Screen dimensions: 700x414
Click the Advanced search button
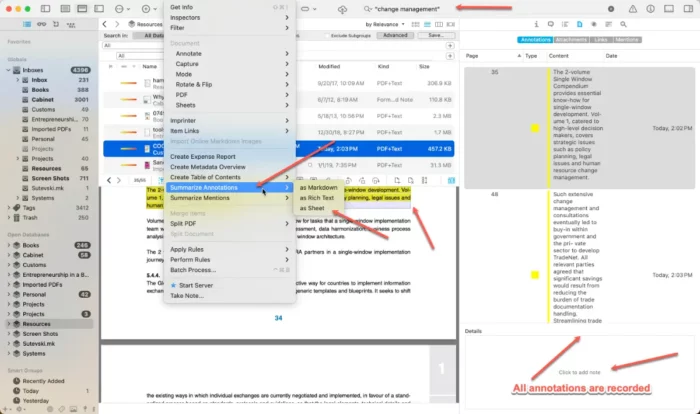[395, 35]
